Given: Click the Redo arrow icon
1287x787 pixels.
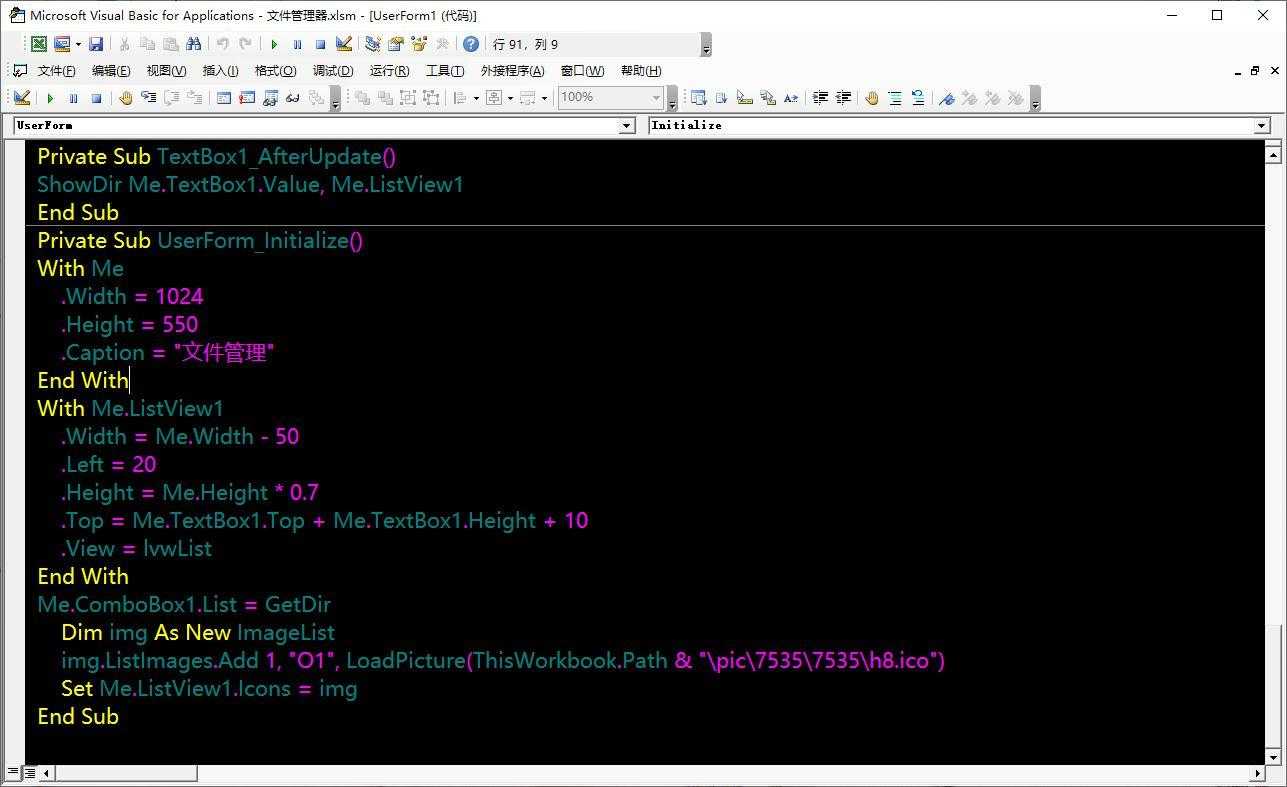Looking at the screenshot, I should click(245, 44).
